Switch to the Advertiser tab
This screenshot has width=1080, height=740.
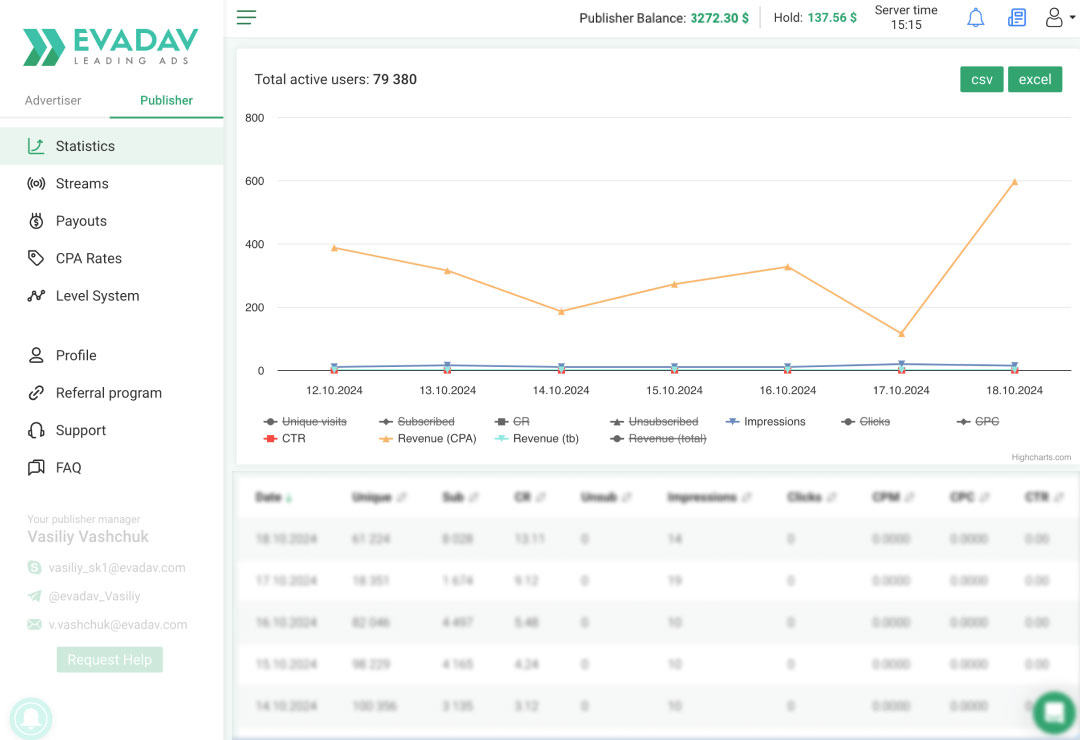pos(52,100)
